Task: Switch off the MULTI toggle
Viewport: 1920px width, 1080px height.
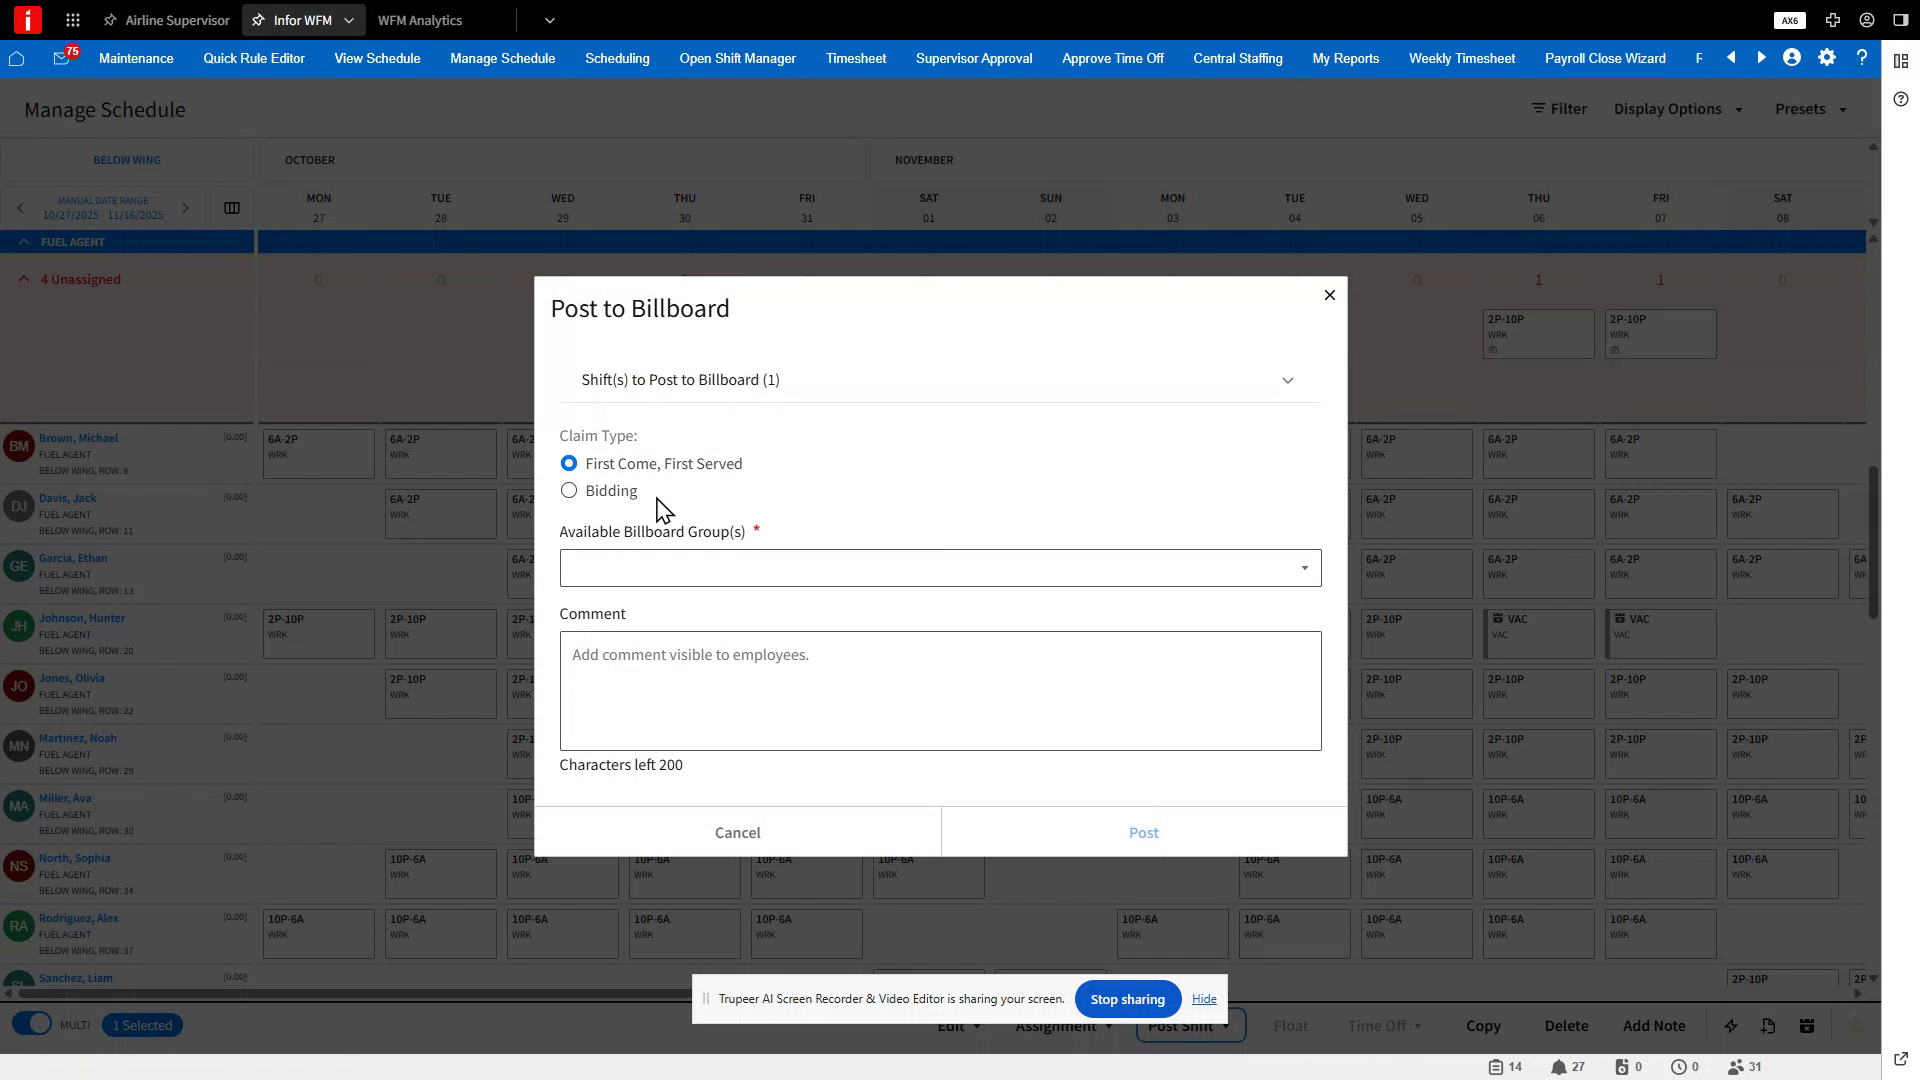Action: 31,1024
